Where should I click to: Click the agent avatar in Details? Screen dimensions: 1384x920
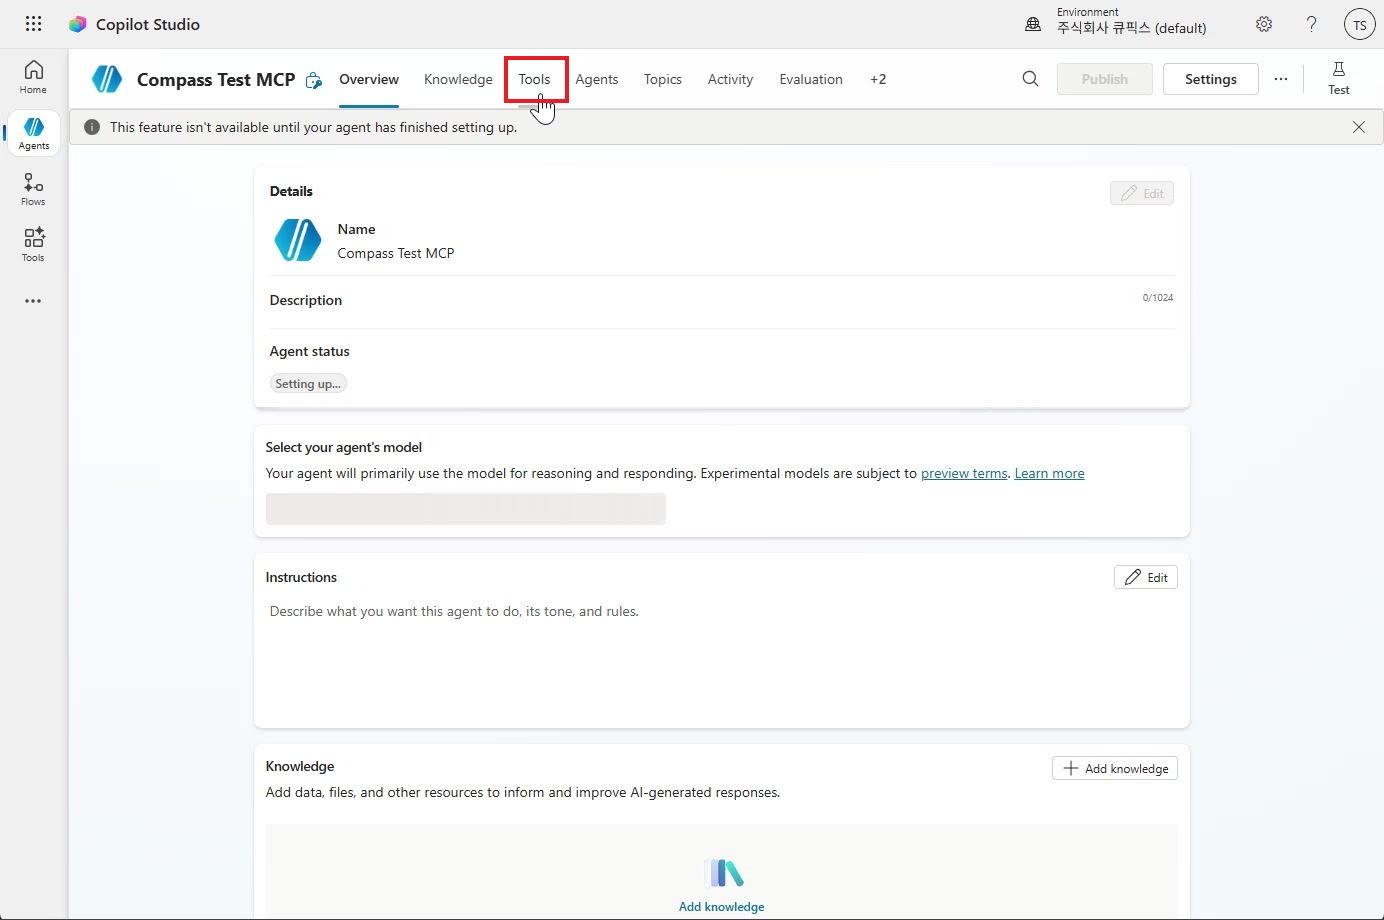[x=298, y=240]
